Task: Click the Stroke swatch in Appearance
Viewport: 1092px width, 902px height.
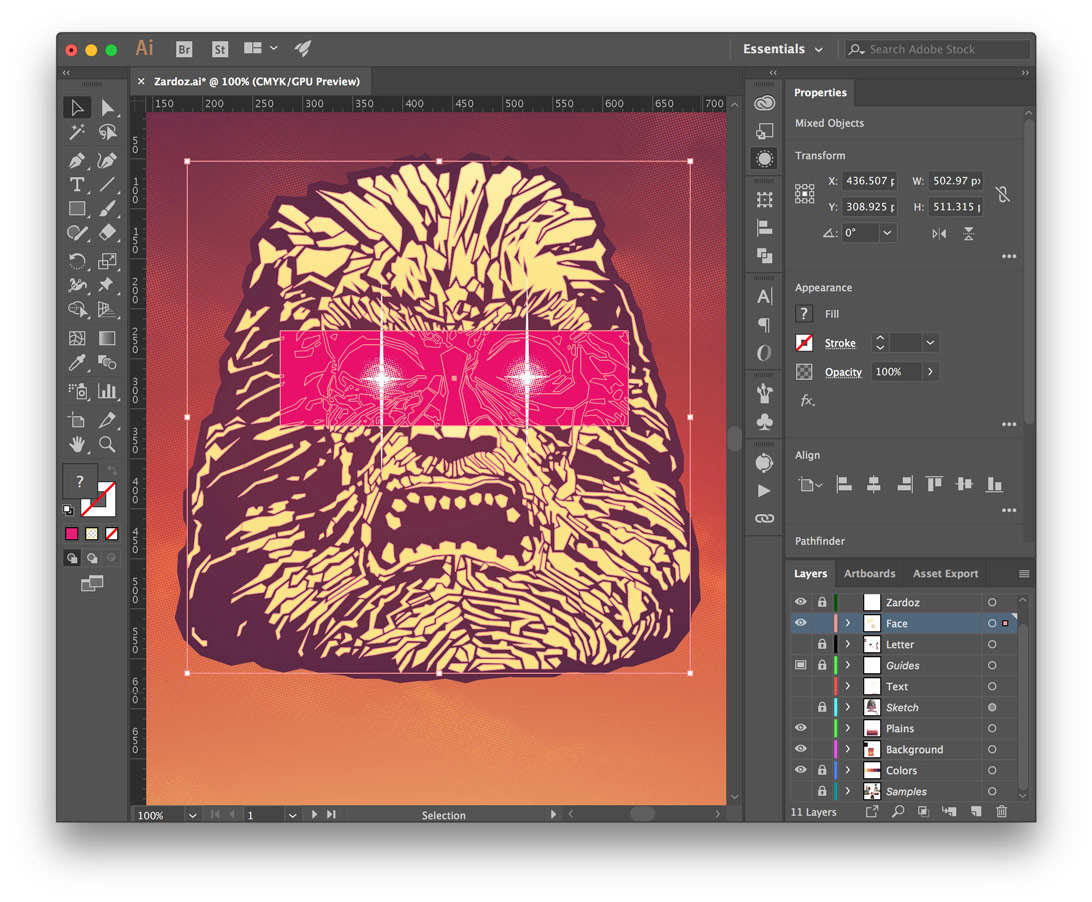Action: 804,343
